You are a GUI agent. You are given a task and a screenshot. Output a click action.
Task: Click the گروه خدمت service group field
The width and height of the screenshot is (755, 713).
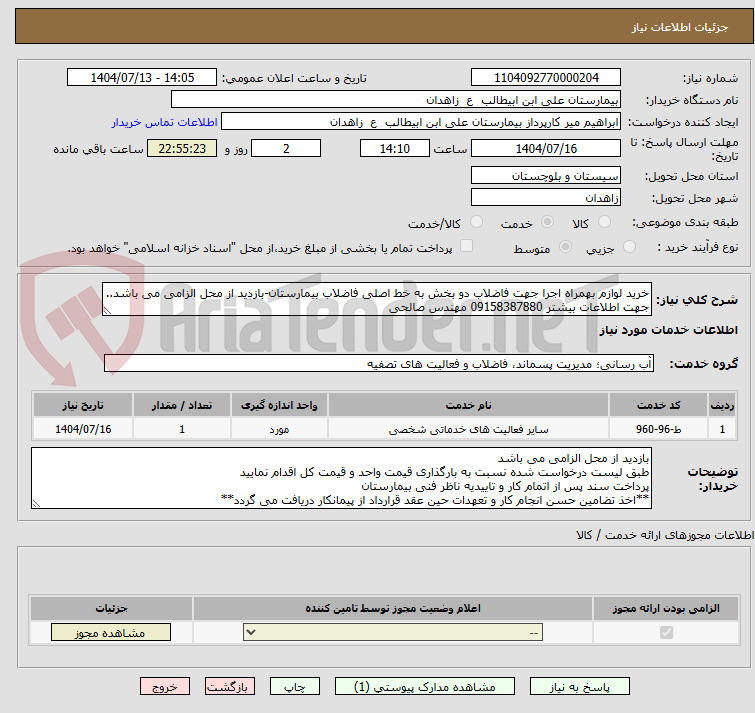point(379,363)
